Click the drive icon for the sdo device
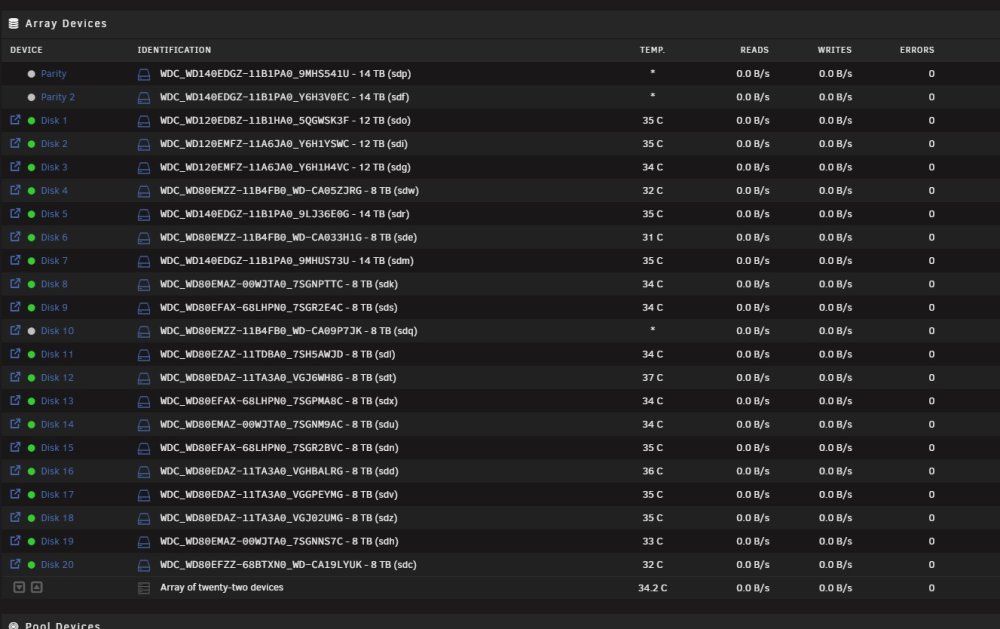 tap(144, 121)
